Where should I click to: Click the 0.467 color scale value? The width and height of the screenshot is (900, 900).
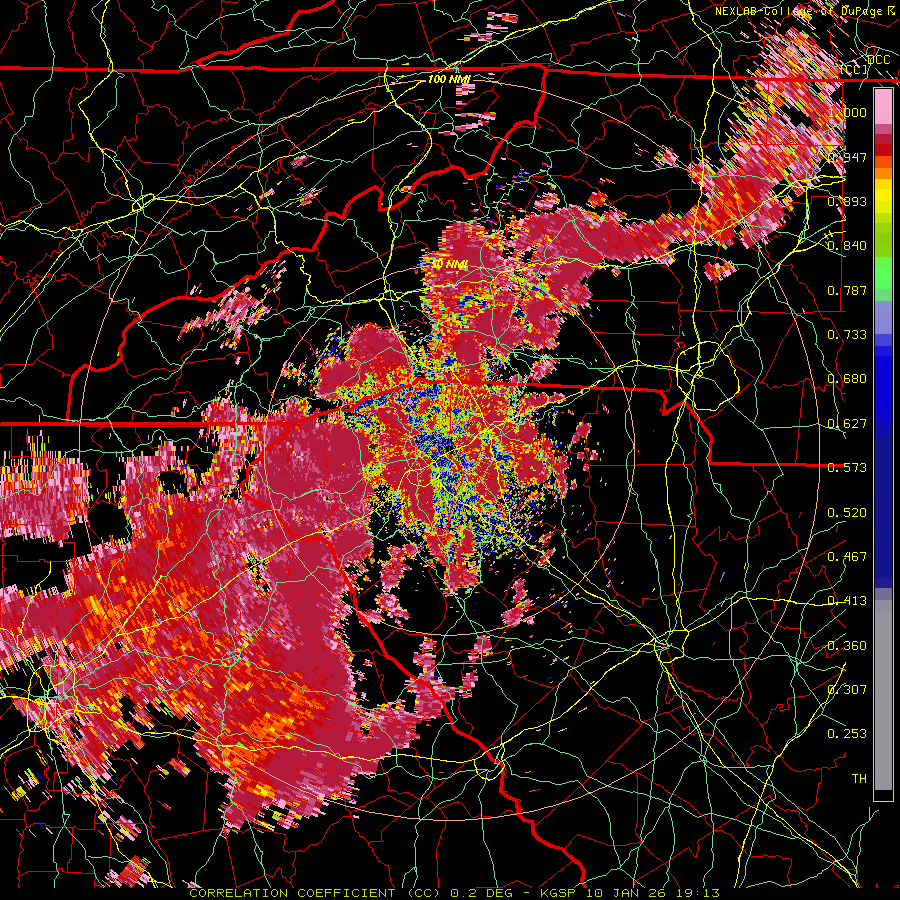tap(847, 557)
